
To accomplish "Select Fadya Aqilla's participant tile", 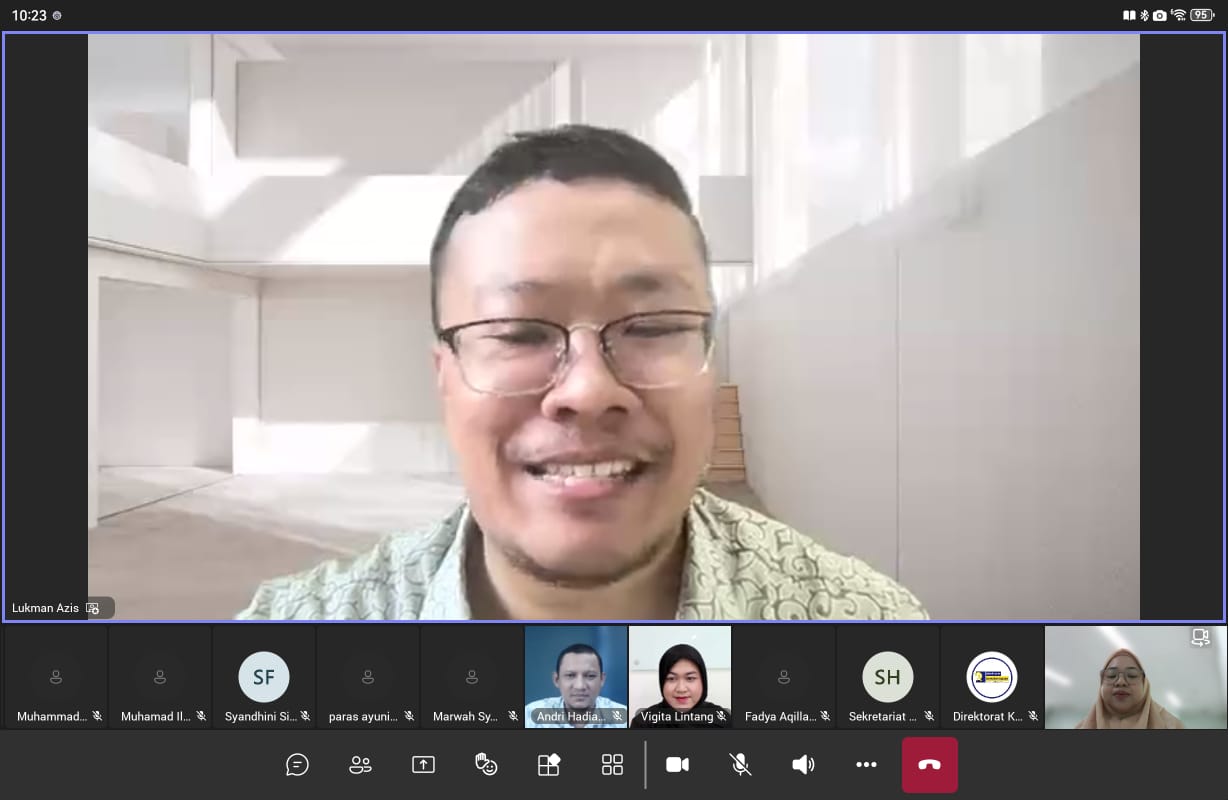I will (x=784, y=677).
